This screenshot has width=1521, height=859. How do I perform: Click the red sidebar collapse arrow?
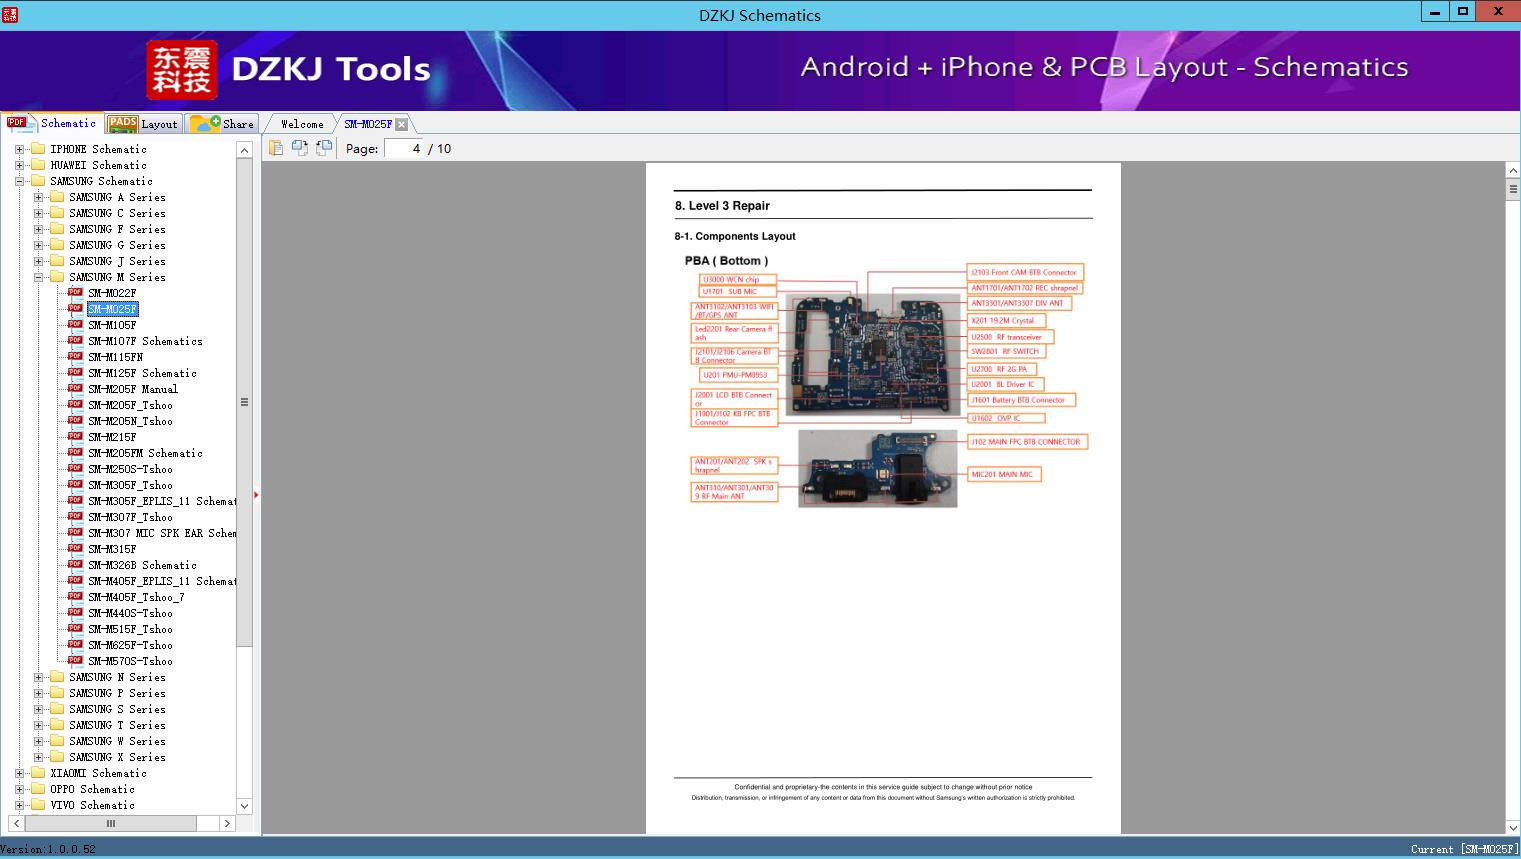(257, 494)
